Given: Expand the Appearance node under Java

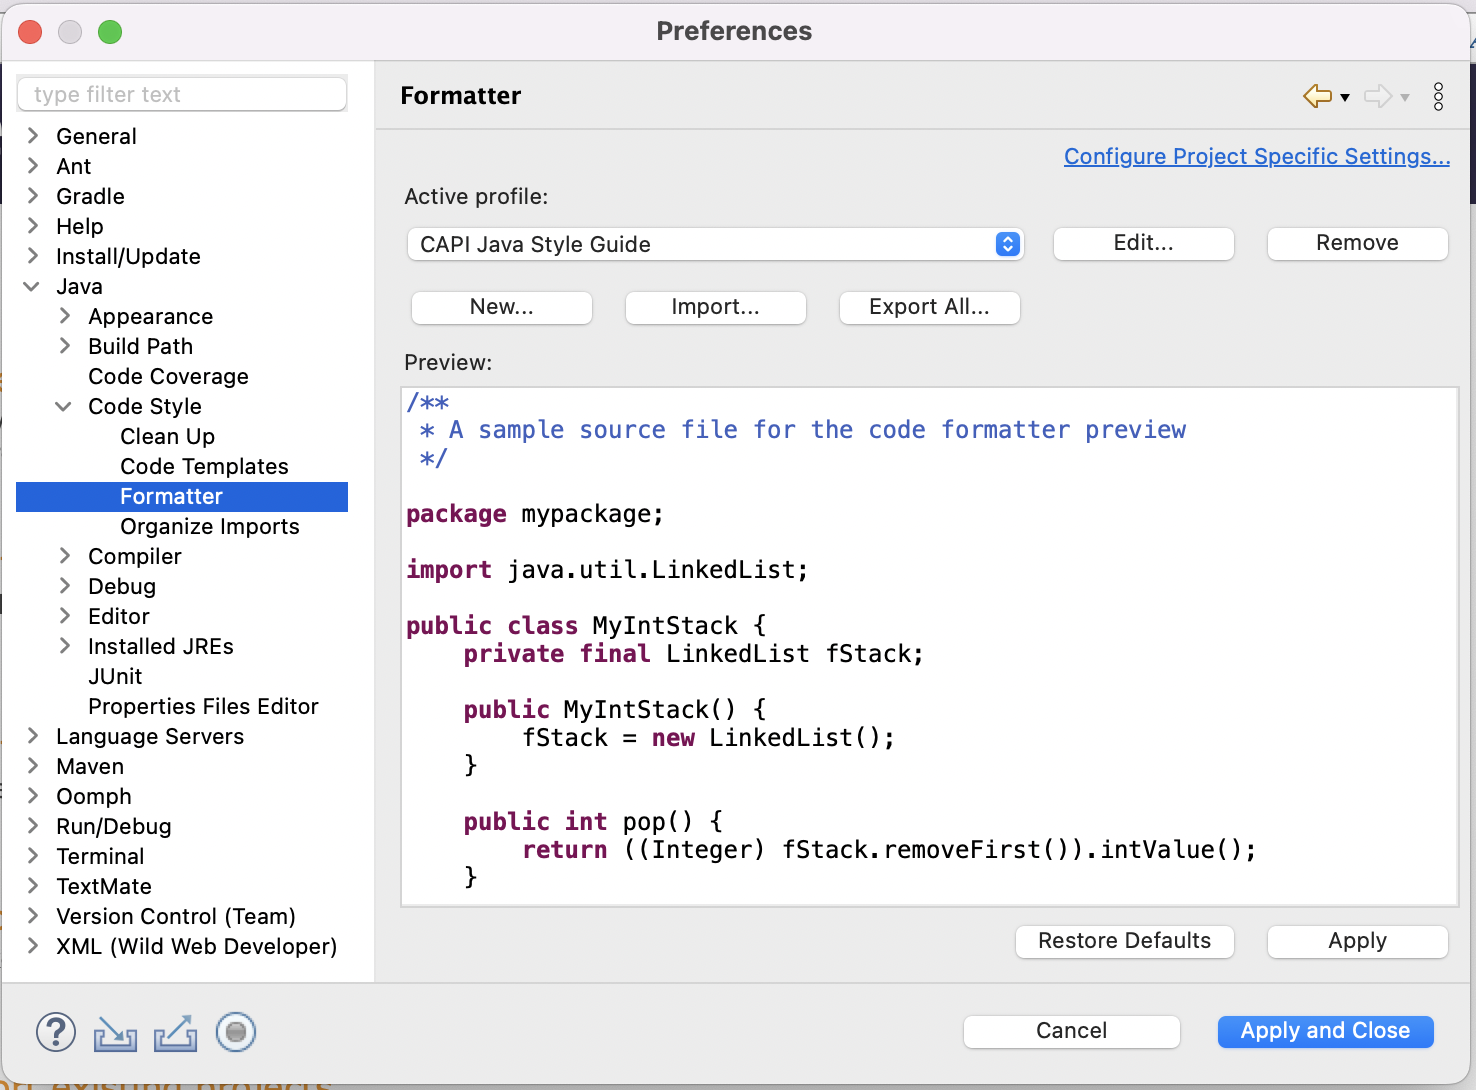Looking at the screenshot, I should (65, 315).
